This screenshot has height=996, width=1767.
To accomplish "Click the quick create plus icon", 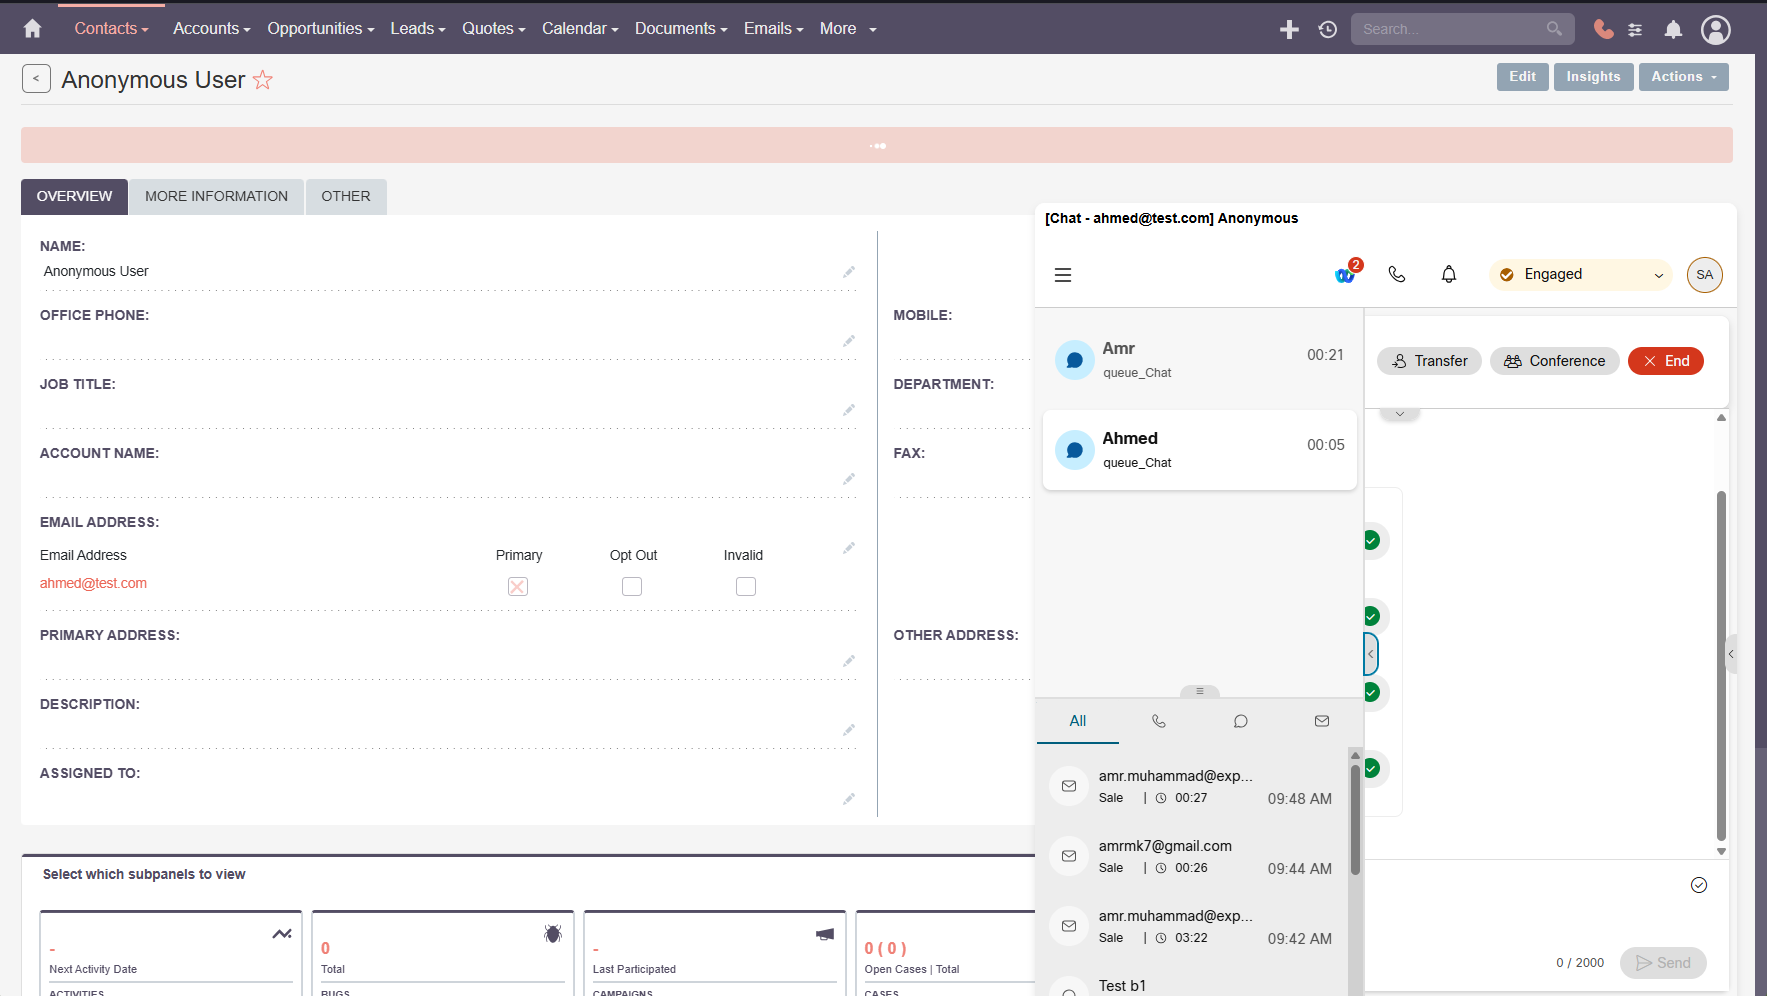I will click(x=1289, y=29).
